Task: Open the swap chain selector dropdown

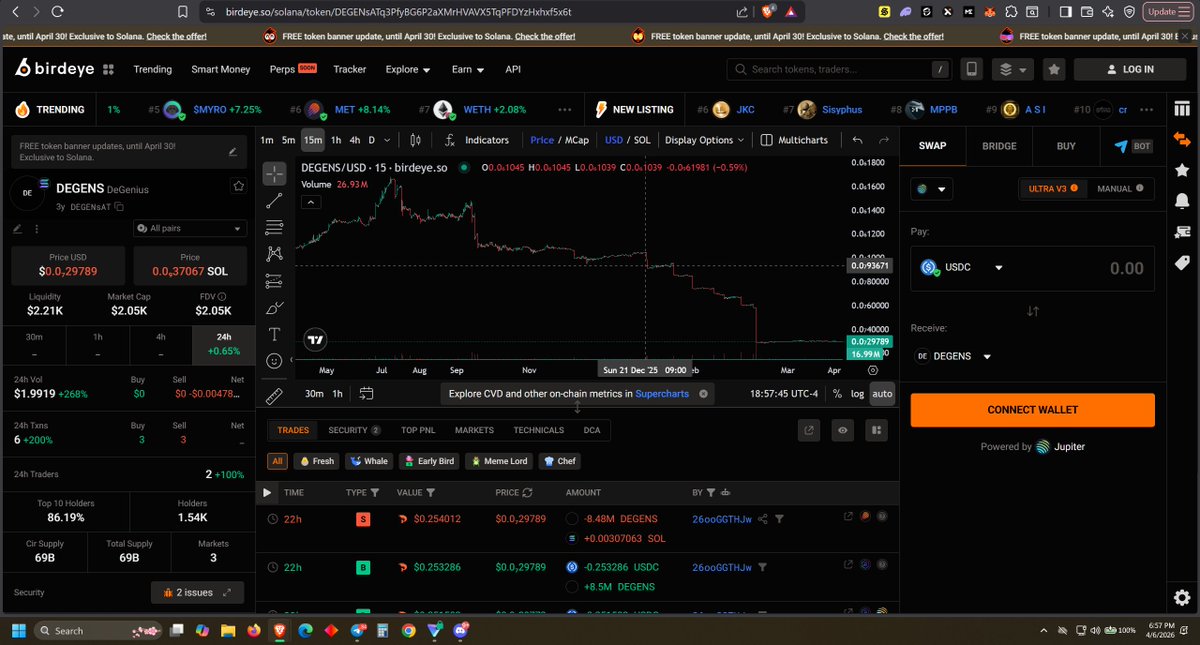Action: tap(931, 188)
